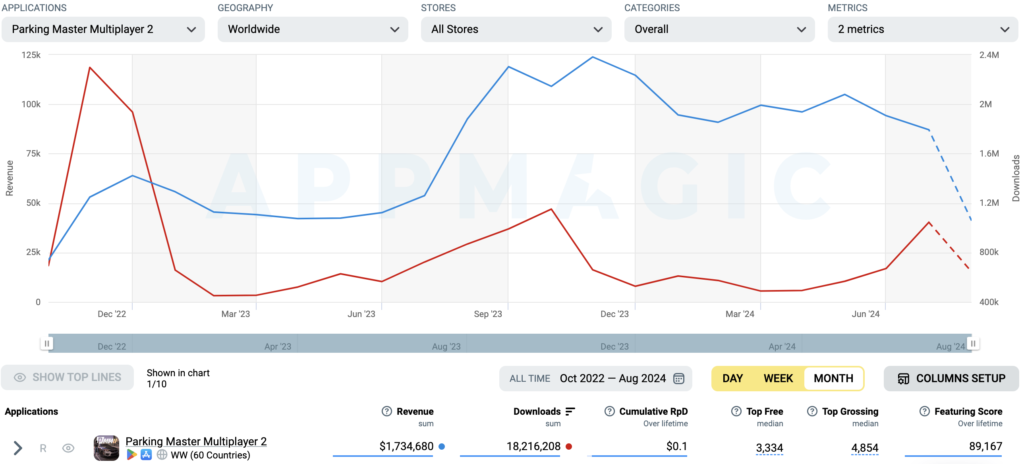1024x464 pixels.
Task: Click the help icon next to Featuring Score
Action: click(x=924, y=412)
